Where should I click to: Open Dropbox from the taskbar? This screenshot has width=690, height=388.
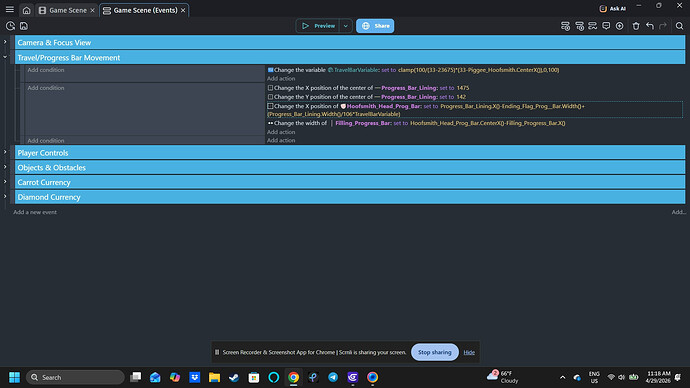tap(195, 377)
